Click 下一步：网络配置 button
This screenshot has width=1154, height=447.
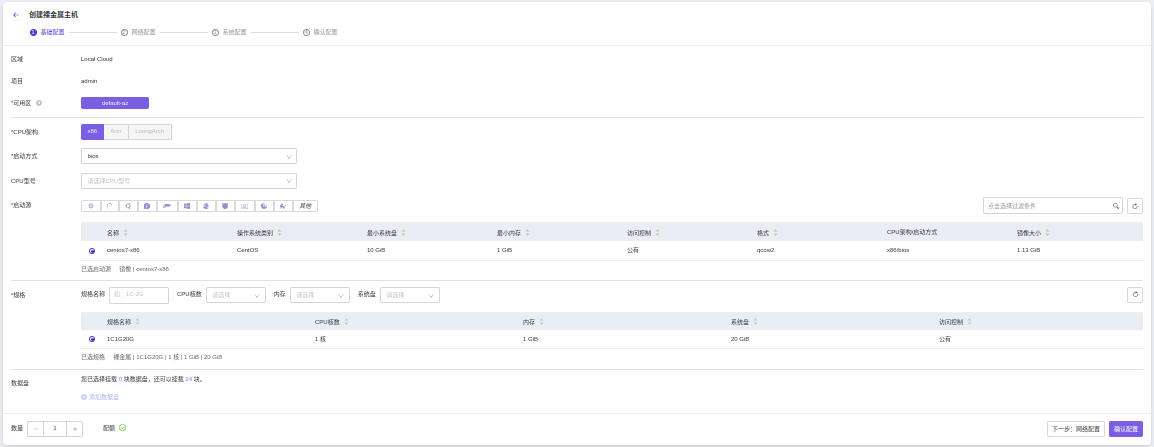point(1075,429)
